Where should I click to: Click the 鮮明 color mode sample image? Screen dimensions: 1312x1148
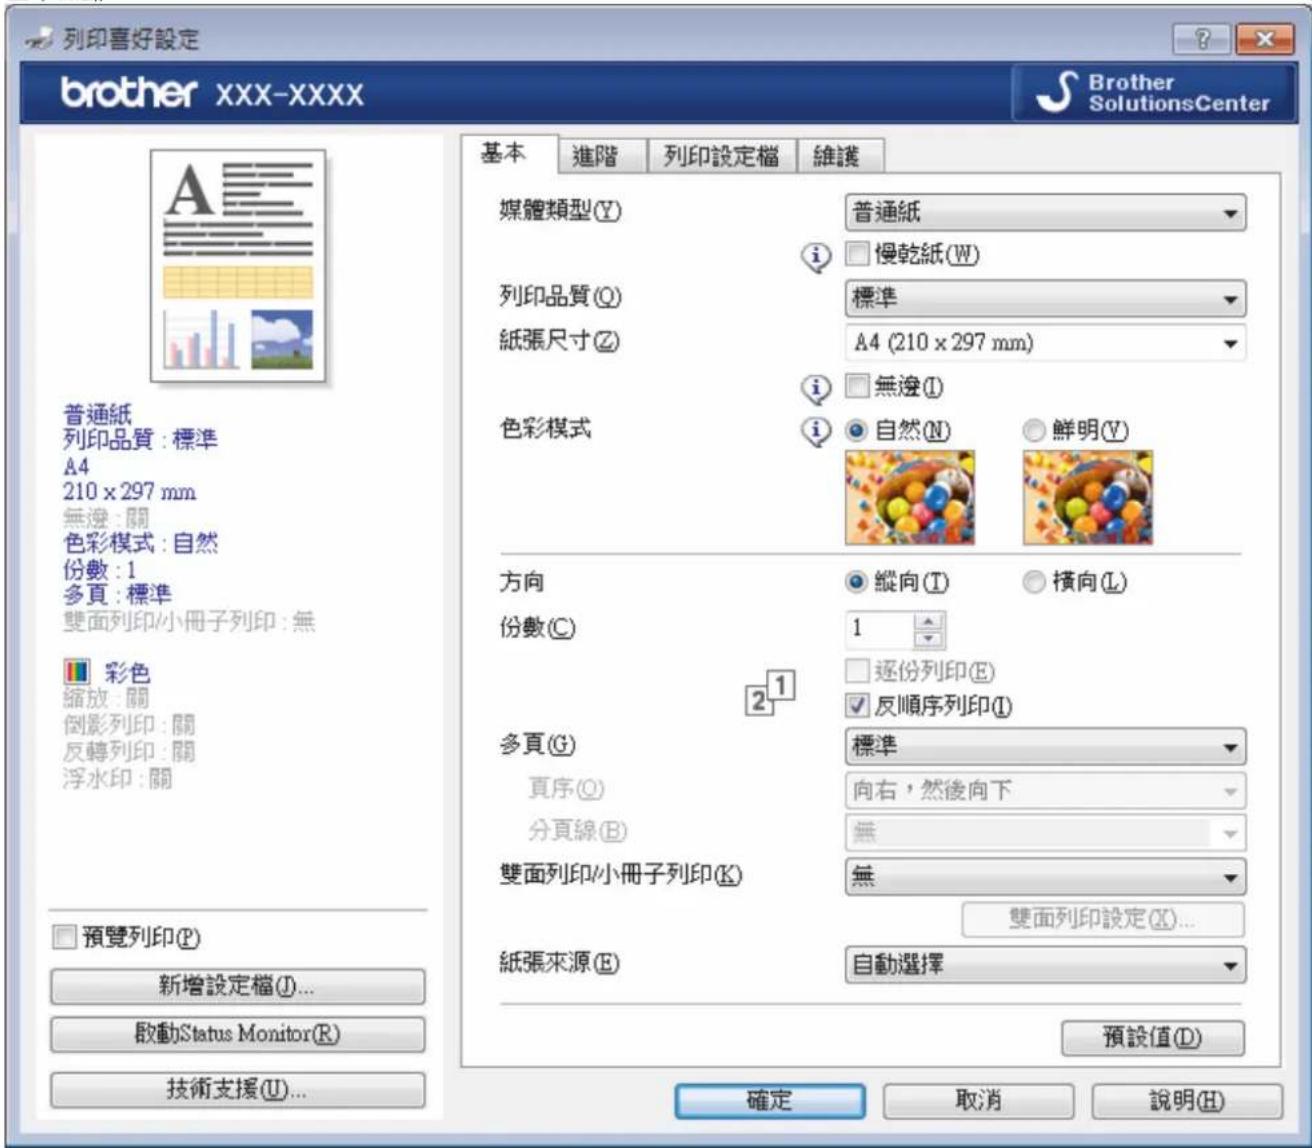[1088, 497]
